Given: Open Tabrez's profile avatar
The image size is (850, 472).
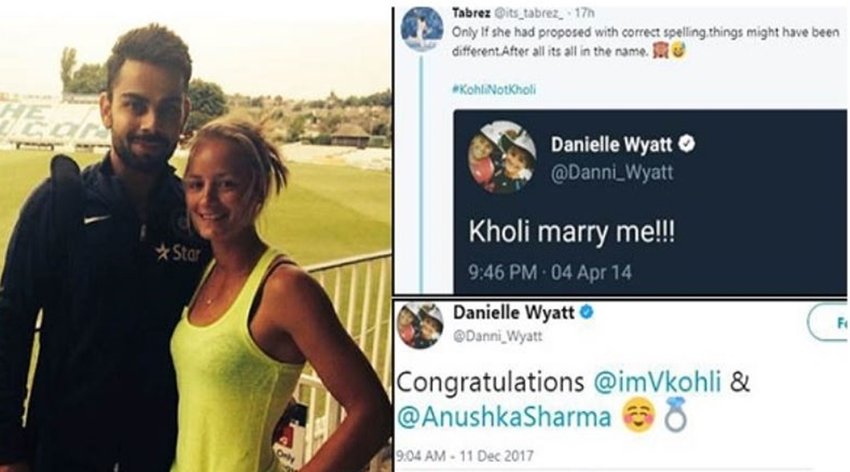Looking at the screenshot, I should coord(422,29).
